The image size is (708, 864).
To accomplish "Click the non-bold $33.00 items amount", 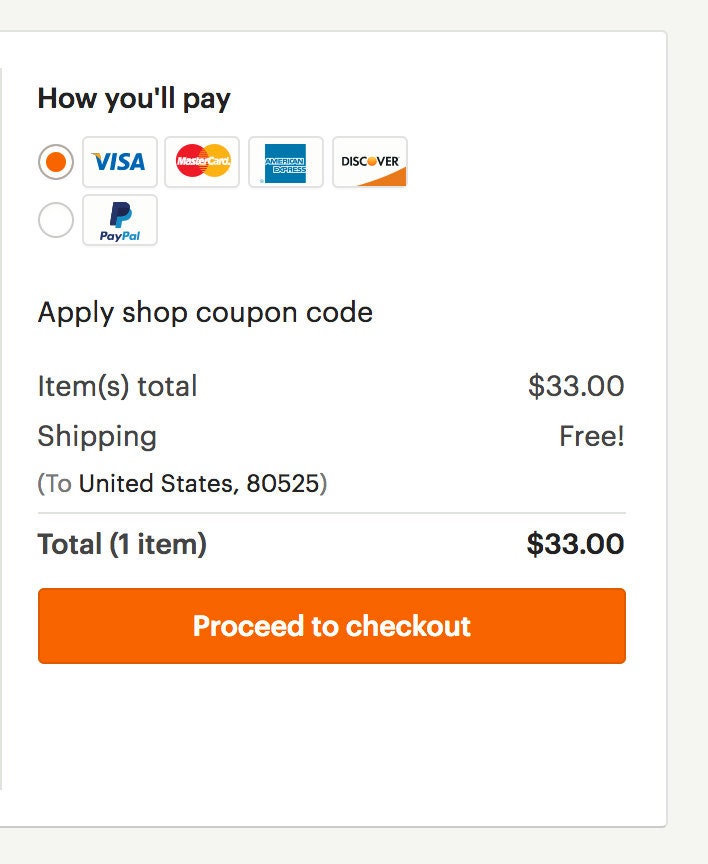I will [x=576, y=386].
